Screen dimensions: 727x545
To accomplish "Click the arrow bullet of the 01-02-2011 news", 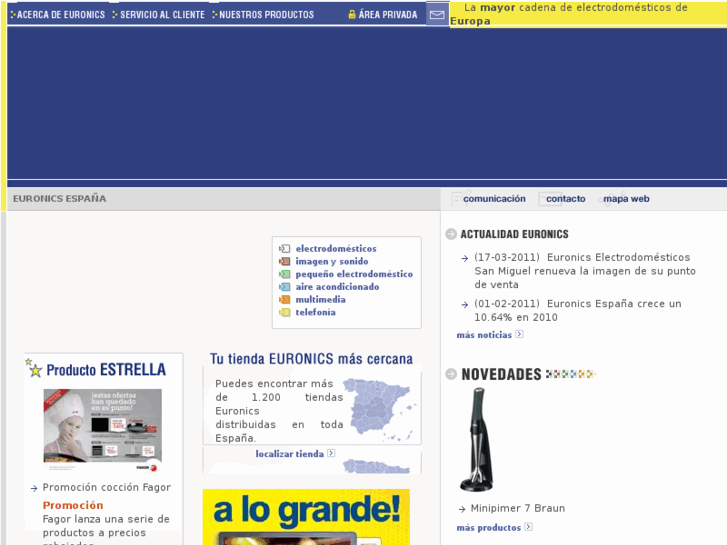I will 465,305.
